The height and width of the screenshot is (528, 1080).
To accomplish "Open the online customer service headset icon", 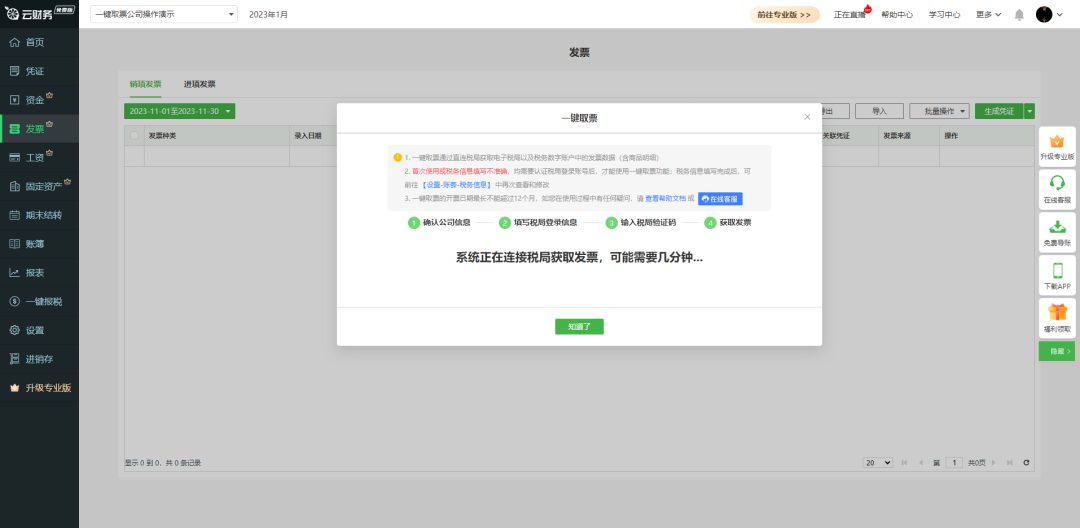I will [1057, 182].
